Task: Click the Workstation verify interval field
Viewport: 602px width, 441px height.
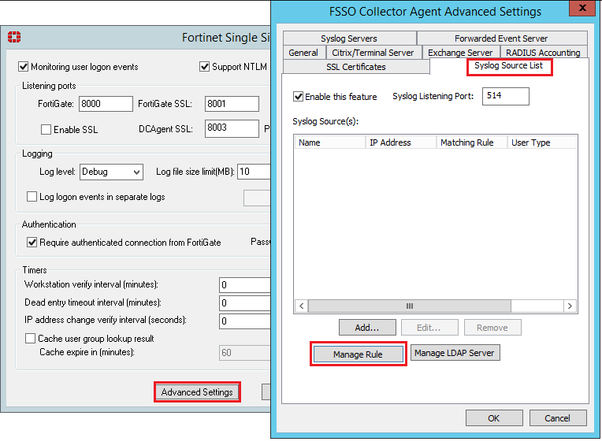Action: [245, 285]
